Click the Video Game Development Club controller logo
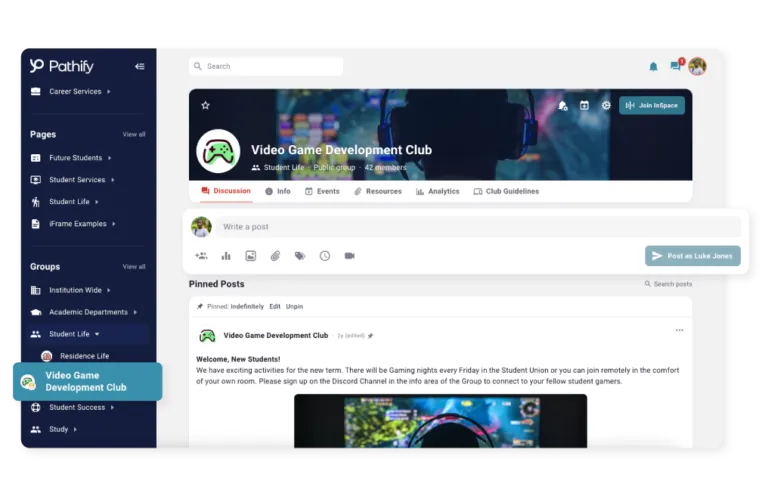This screenshot has height=499, width=768. point(218,151)
